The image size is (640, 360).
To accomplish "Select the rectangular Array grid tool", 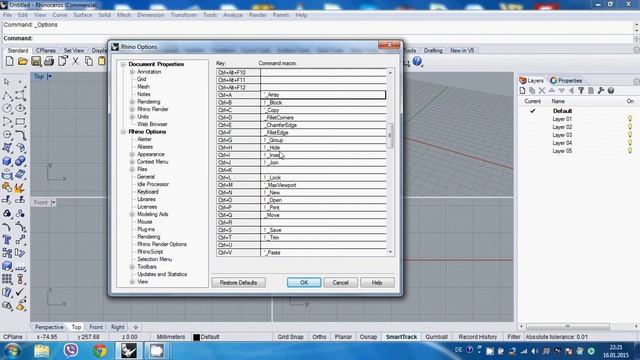I will 7,279.
